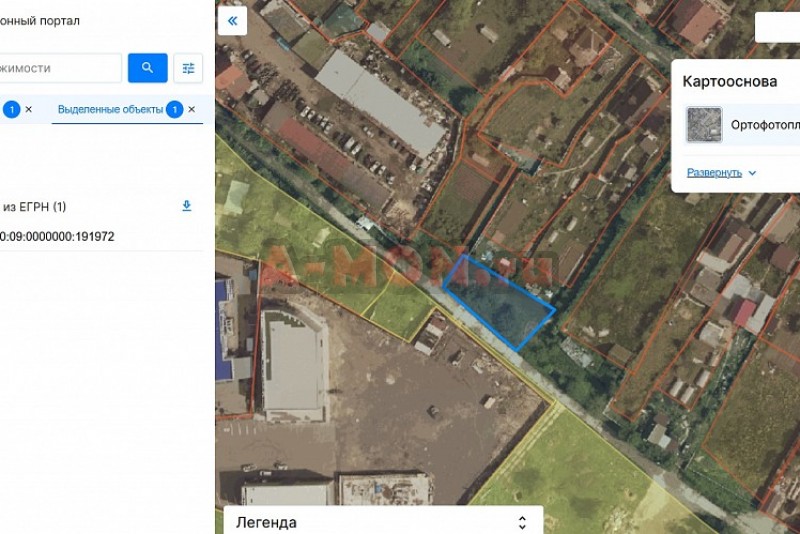The image size is (800, 534).
Task: Click the white button above Картооснова panel
Action: 777,27
